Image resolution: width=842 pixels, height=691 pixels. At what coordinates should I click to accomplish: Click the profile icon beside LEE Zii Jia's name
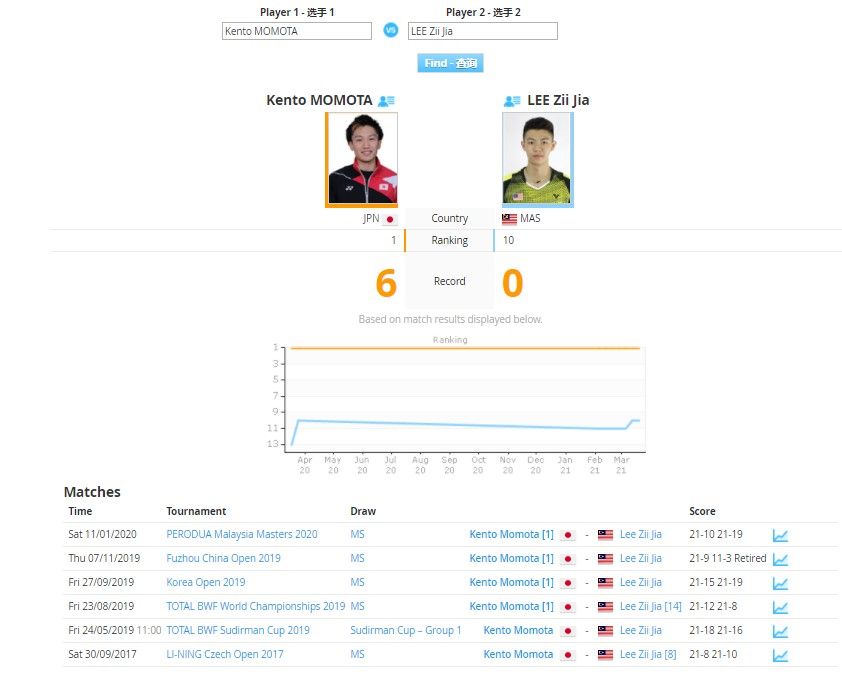pos(512,100)
